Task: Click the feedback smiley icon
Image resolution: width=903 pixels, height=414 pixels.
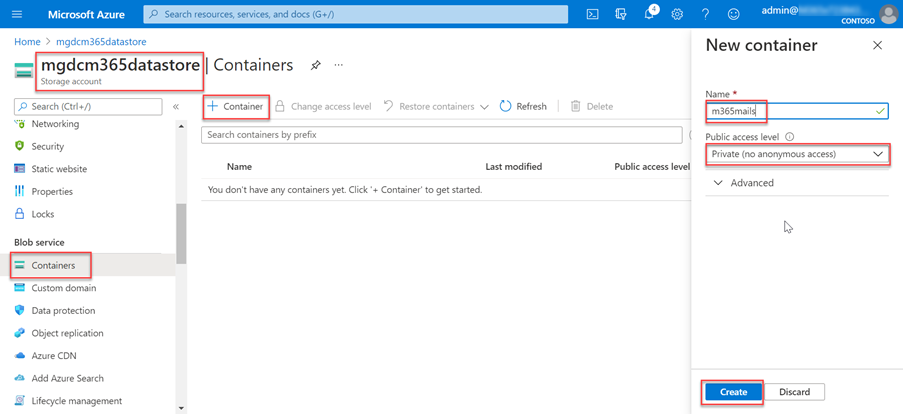Action: pos(733,14)
